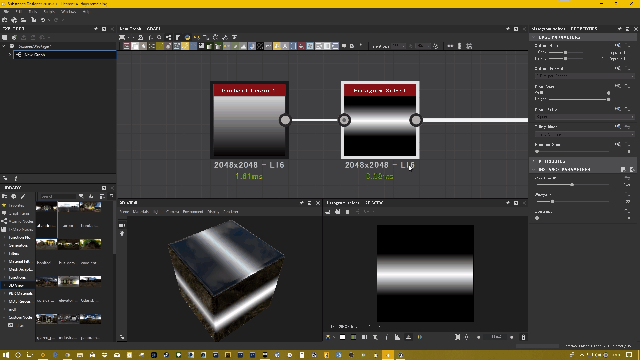Select the 3D View category in Library

pos(16,285)
